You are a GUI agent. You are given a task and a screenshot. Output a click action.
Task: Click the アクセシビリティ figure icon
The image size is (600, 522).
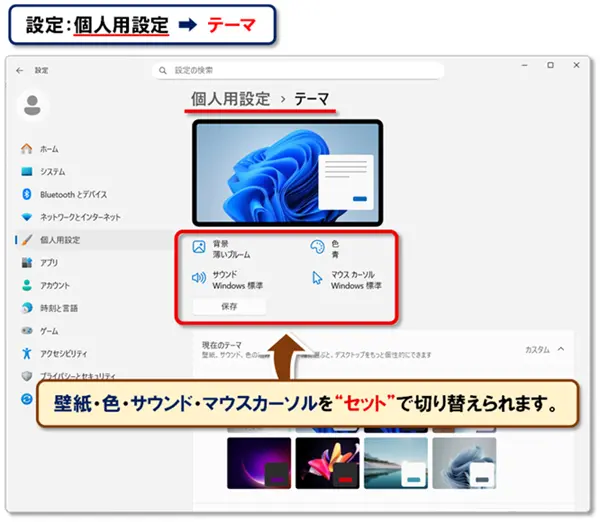26,353
